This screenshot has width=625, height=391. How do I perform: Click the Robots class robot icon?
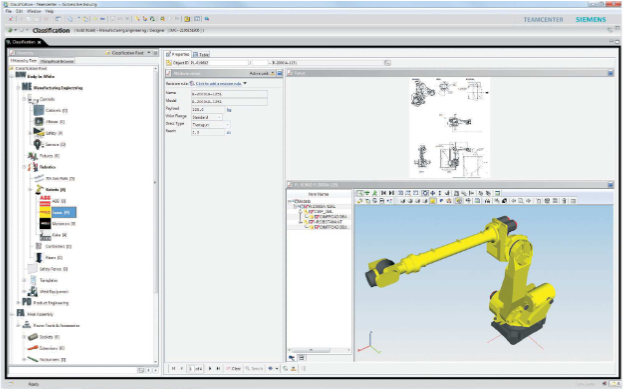click(x=39, y=189)
